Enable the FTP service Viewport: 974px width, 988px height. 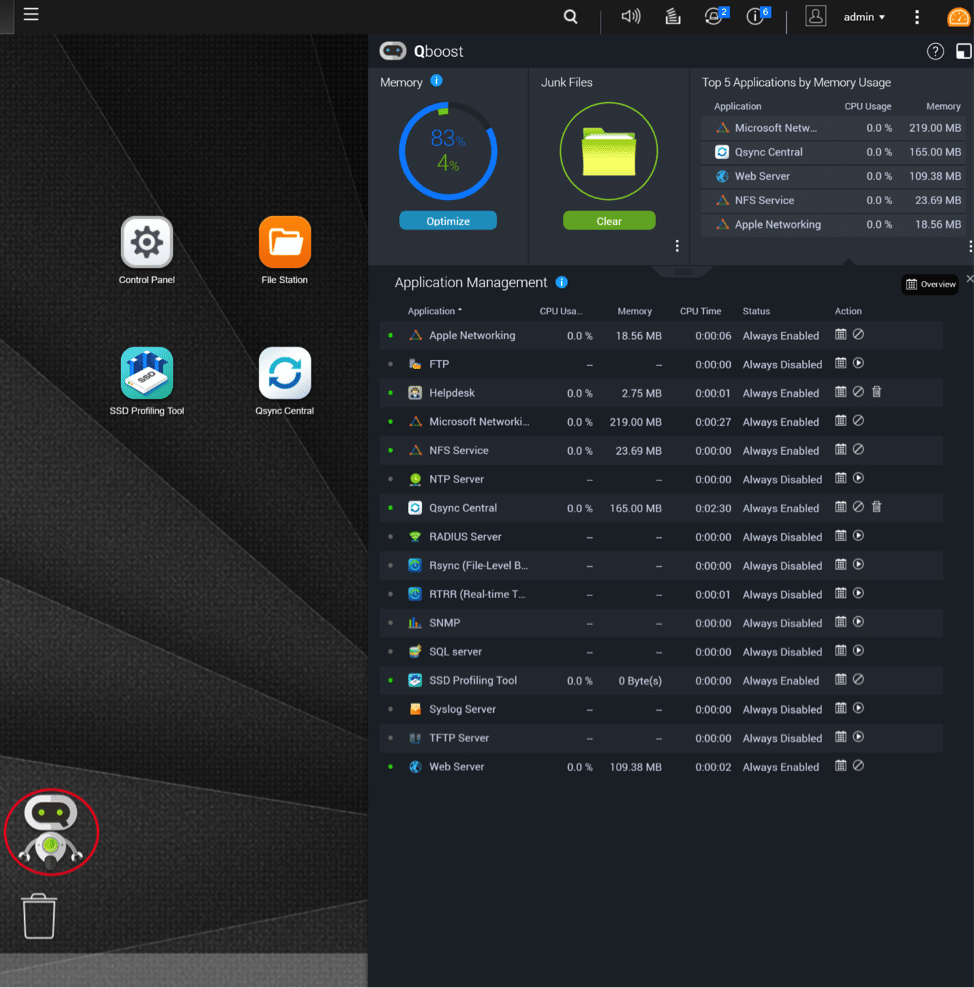pos(858,363)
